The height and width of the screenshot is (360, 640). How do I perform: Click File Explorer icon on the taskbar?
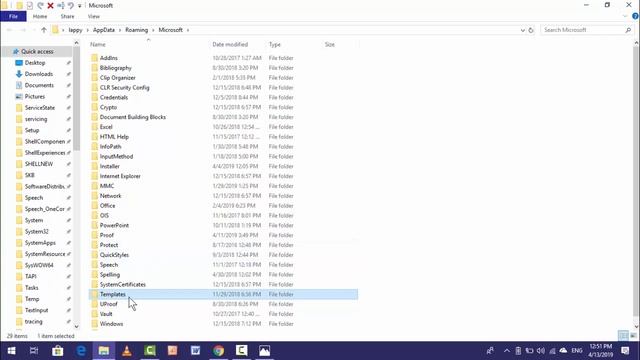tap(104, 351)
